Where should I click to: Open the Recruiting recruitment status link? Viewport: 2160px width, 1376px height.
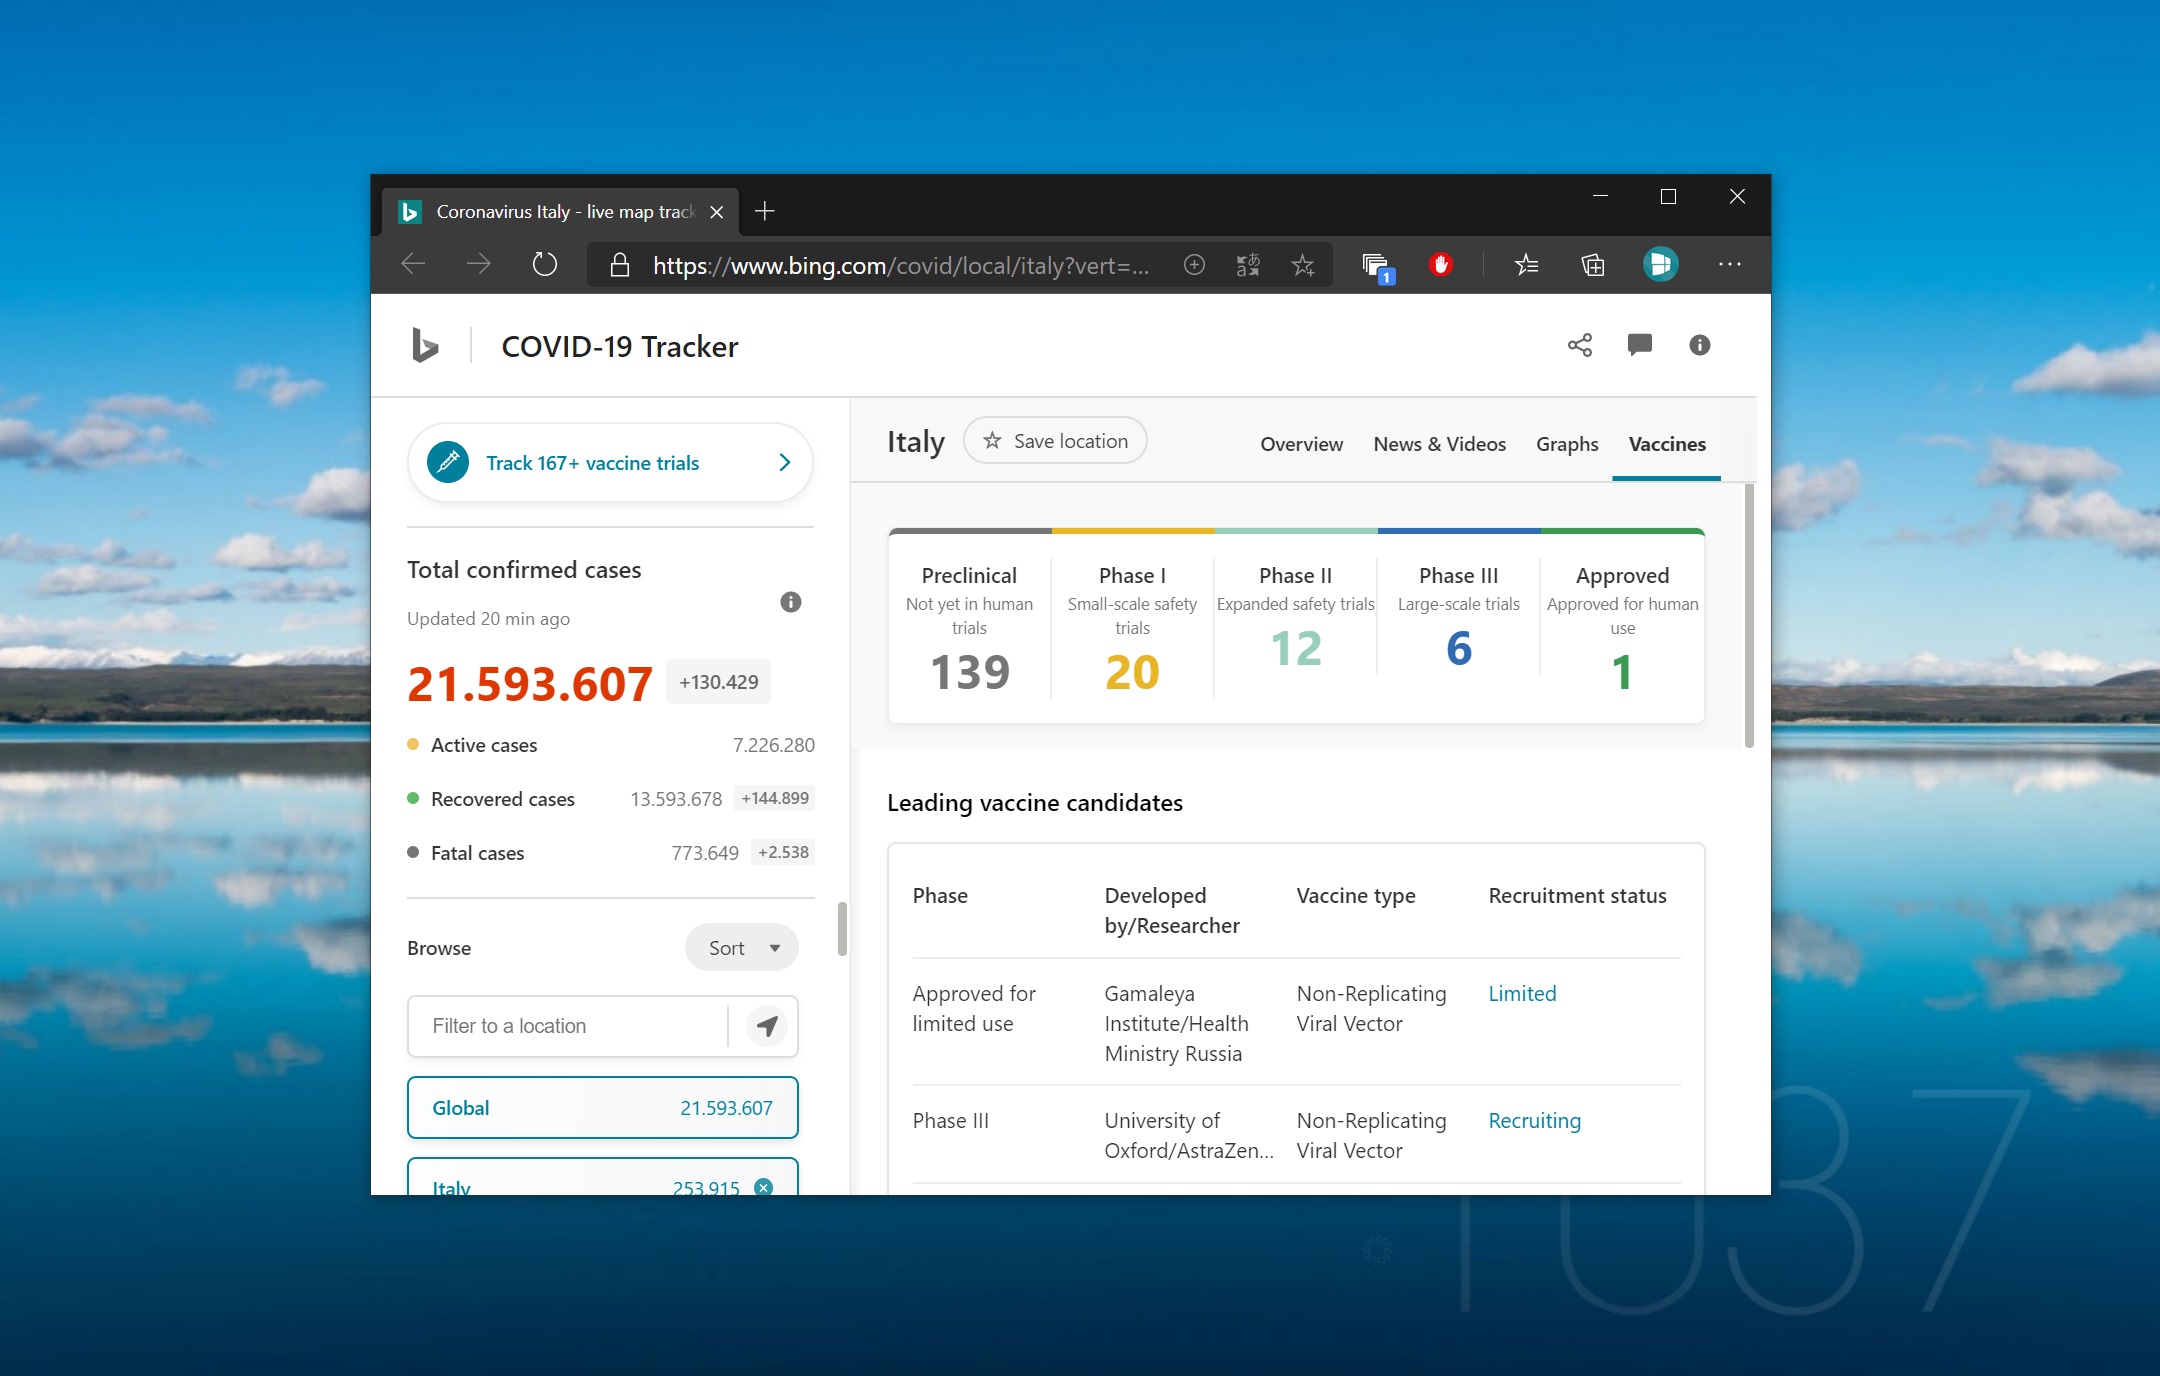click(x=1534, y=1121)
